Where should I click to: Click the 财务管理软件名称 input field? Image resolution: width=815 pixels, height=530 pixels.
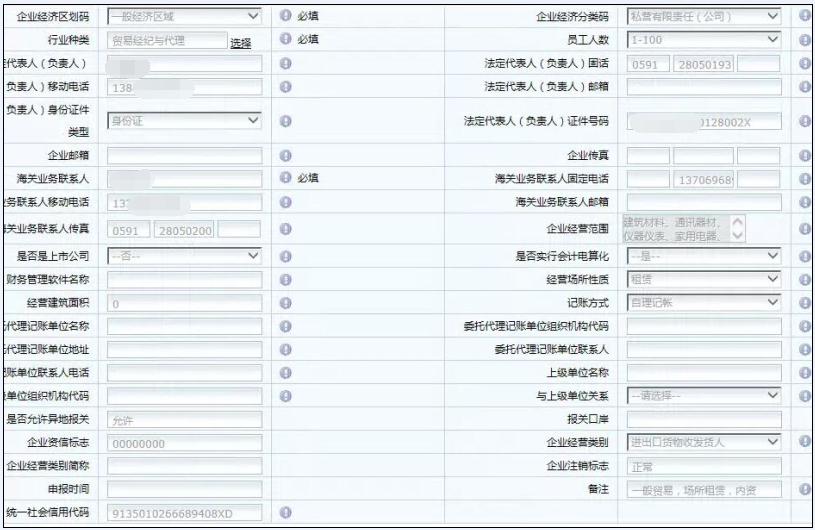pyautogui.click(x=184, y=279)
